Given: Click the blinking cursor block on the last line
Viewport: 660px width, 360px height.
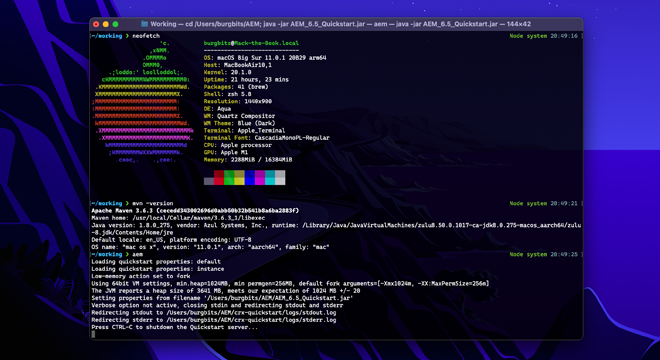Looking at the screenshot, I should tap(93, 334).
